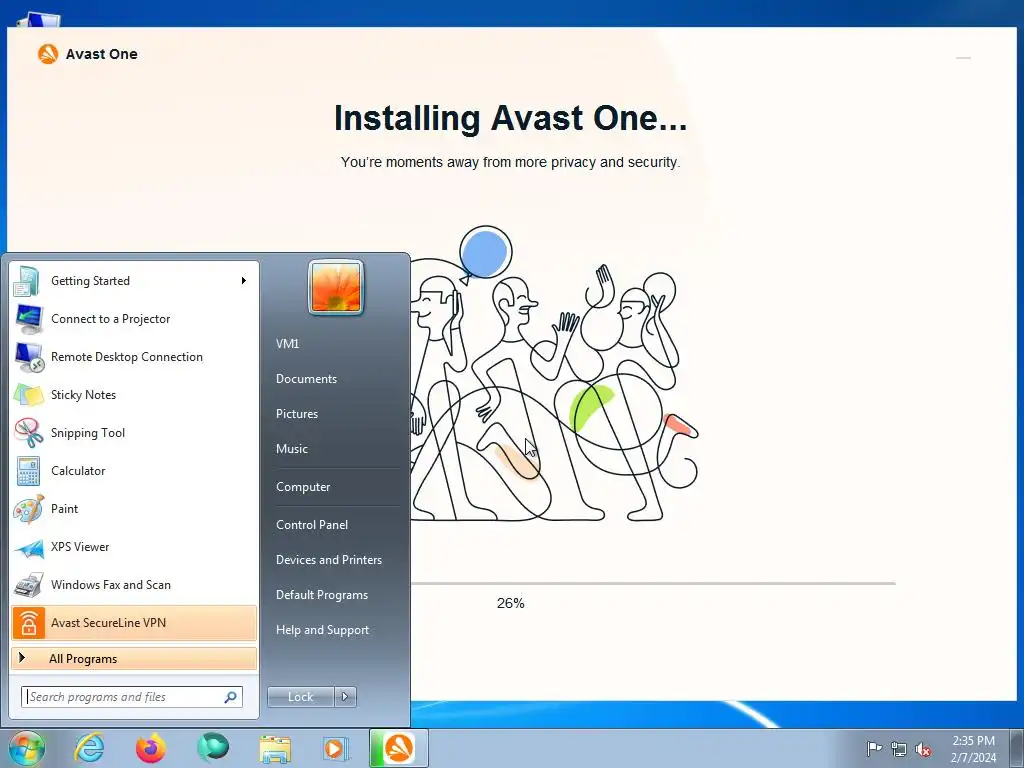Minimize the Avast One installer window
Image resolution: width=1024 pixels, height=768 pixels.
coord(963,58)
